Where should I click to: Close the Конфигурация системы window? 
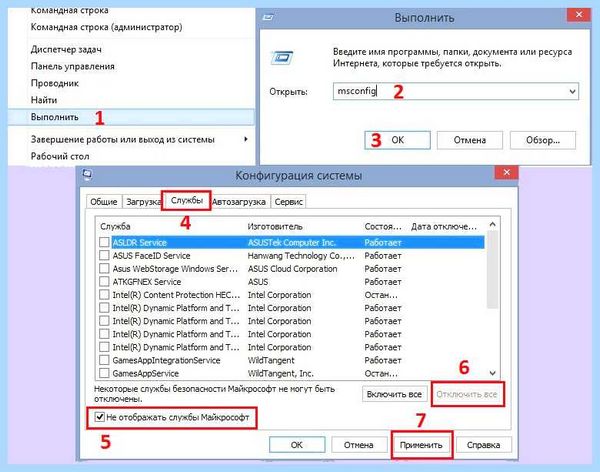pyautogui.click(x=506, y=172)
